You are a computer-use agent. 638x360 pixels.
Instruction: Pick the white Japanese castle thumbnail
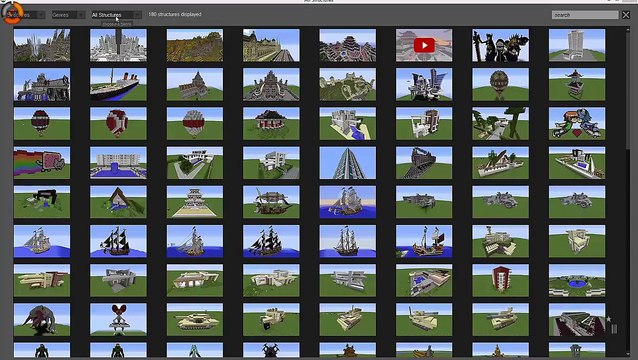click(x=195, y=202)
